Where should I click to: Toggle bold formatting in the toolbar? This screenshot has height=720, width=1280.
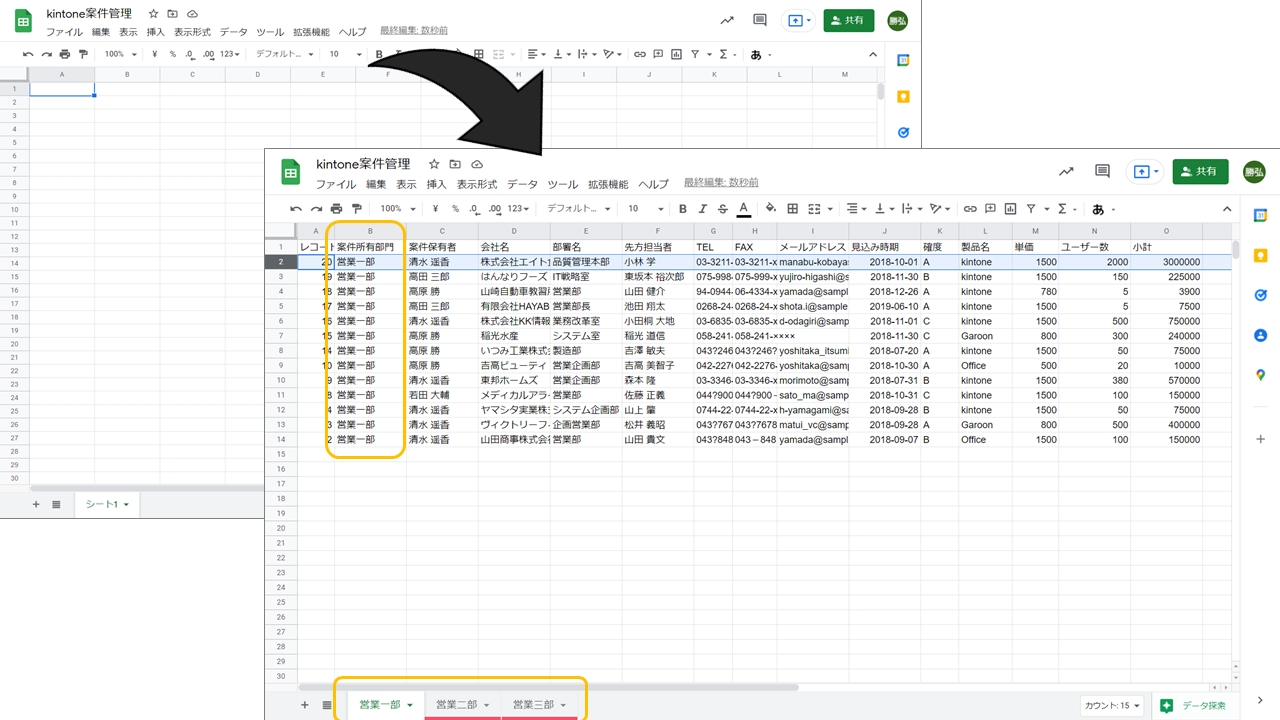coord(683,209)
